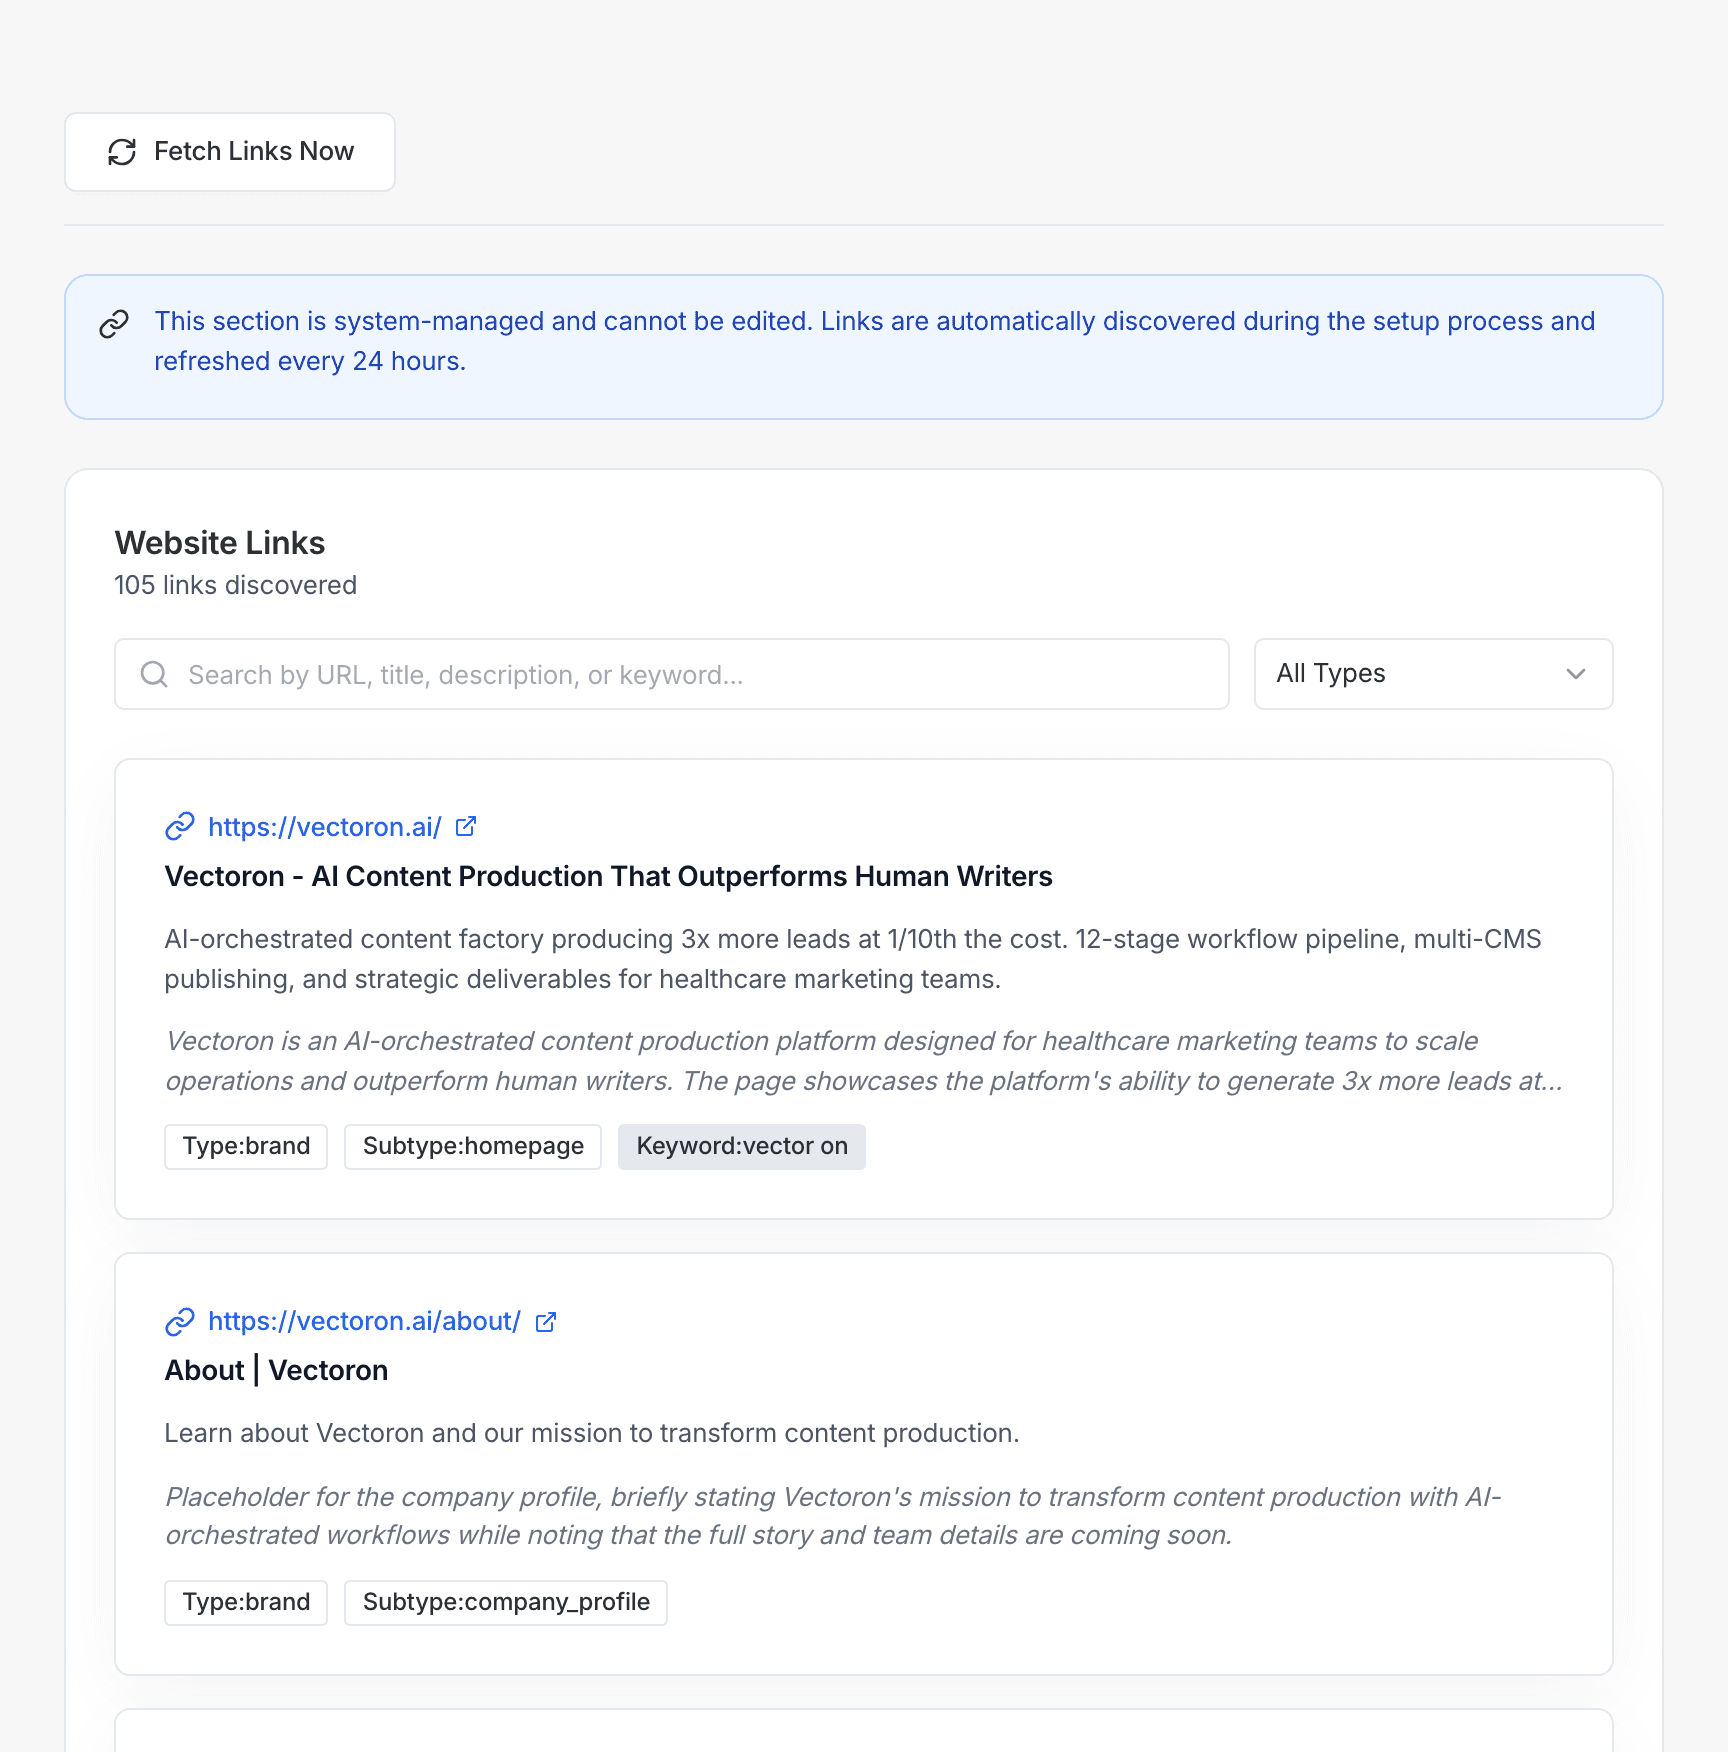The image size is (1728, 1752).
Task: Click the Subtype:company_profile tag chip
Action: (505, 1602)
